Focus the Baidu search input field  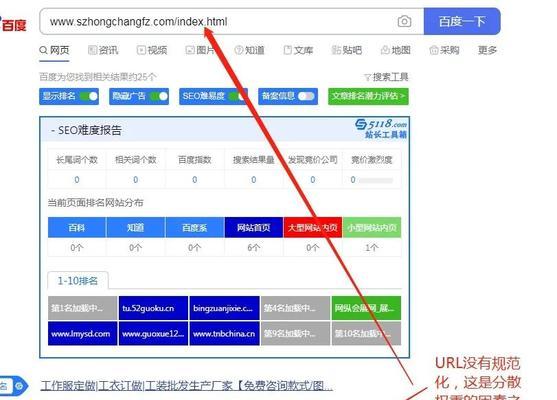[x=232, y=21]
